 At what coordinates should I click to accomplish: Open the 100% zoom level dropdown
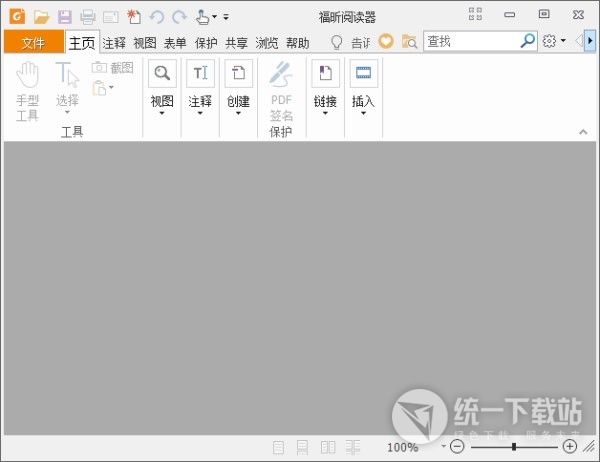(443, 446)
